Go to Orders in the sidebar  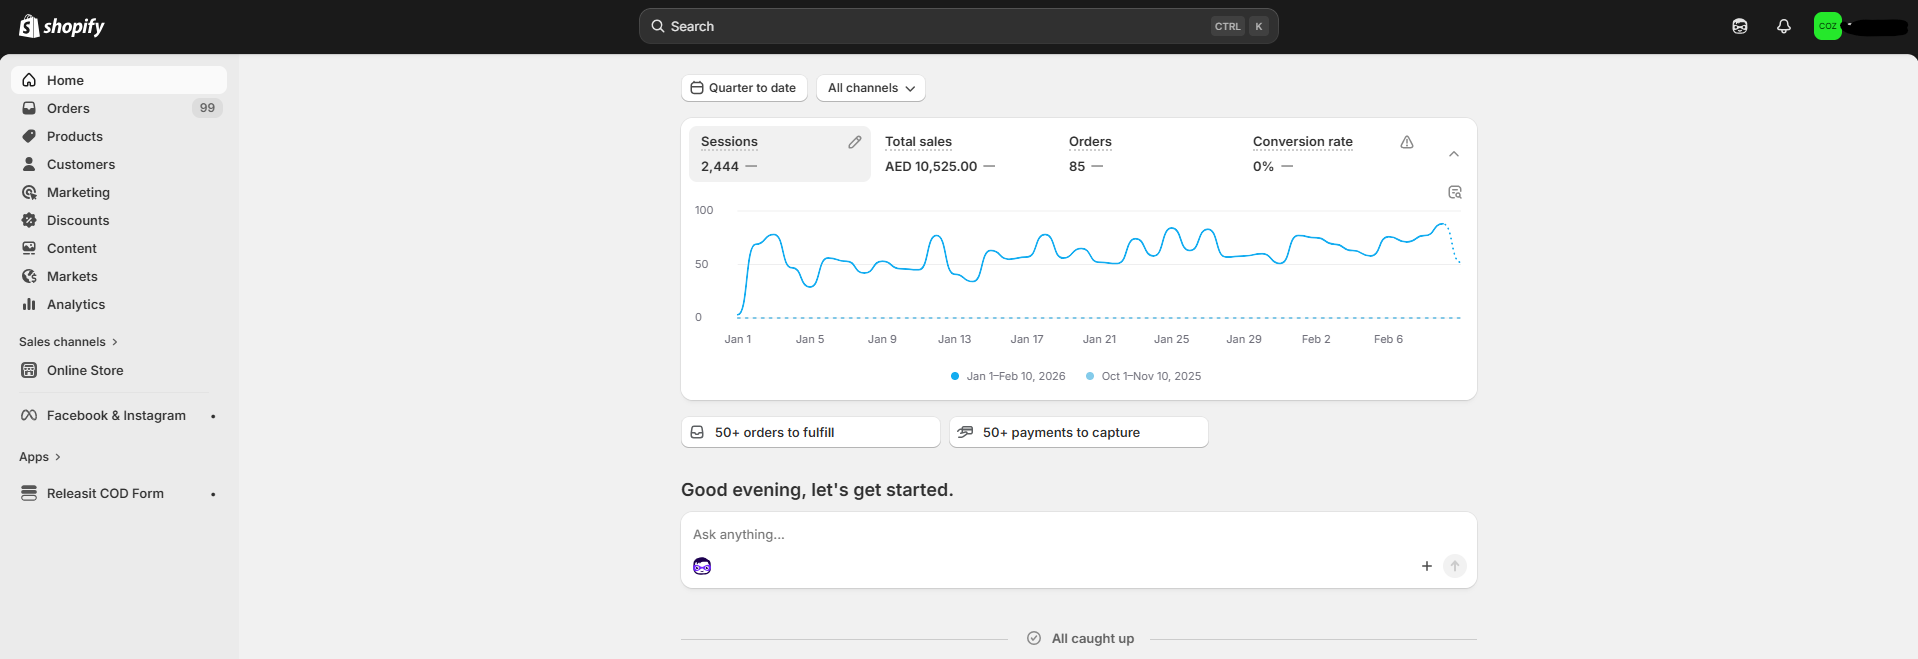click(x=68, y=108)
